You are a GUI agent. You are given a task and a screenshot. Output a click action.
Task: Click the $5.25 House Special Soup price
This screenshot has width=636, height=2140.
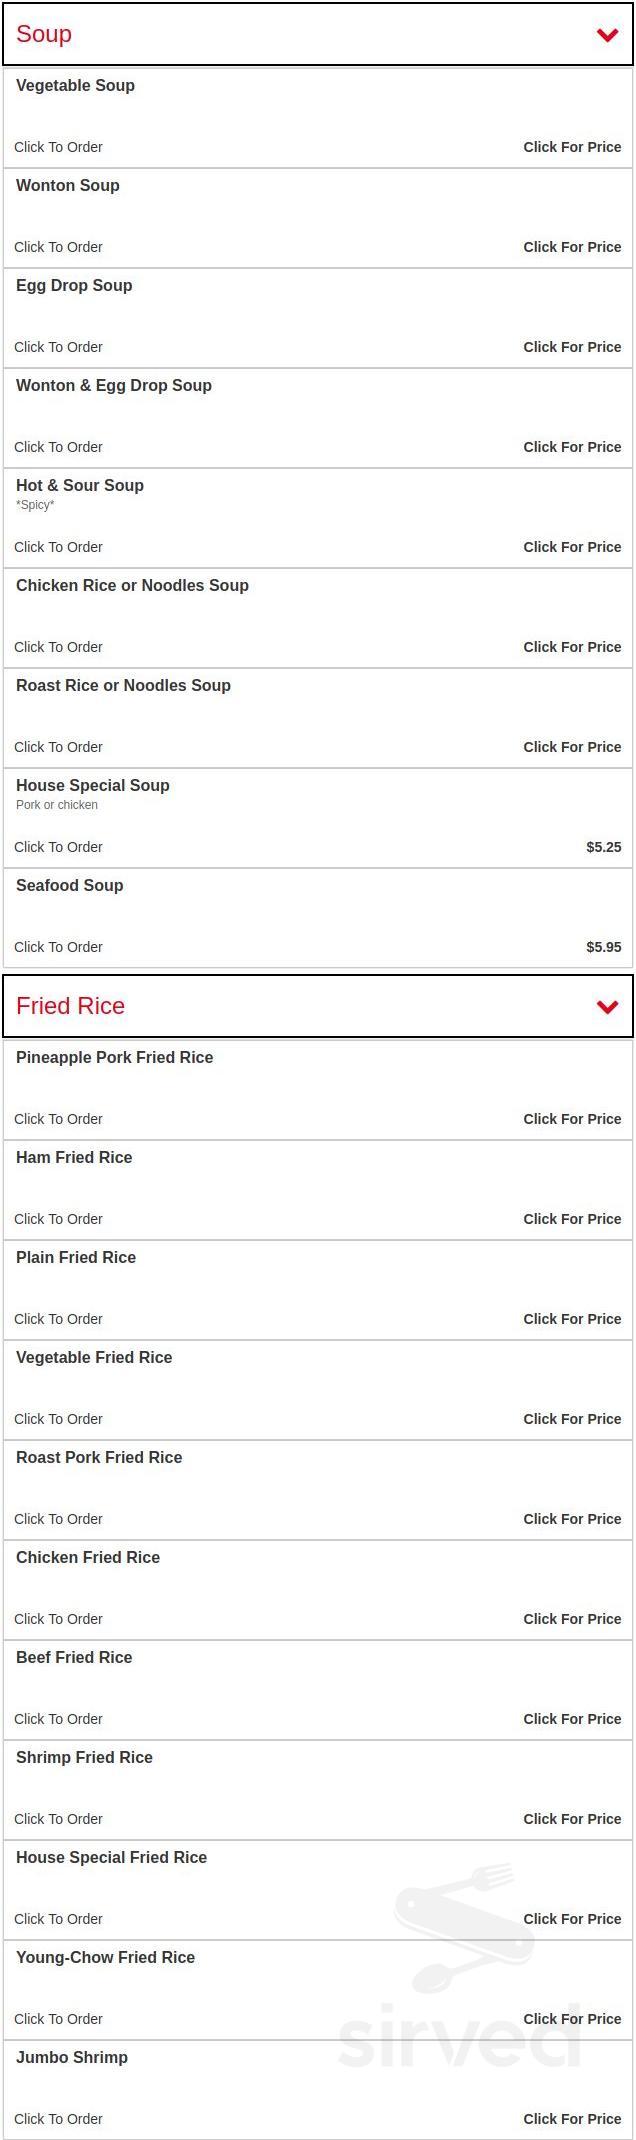[x=603, y=847]
